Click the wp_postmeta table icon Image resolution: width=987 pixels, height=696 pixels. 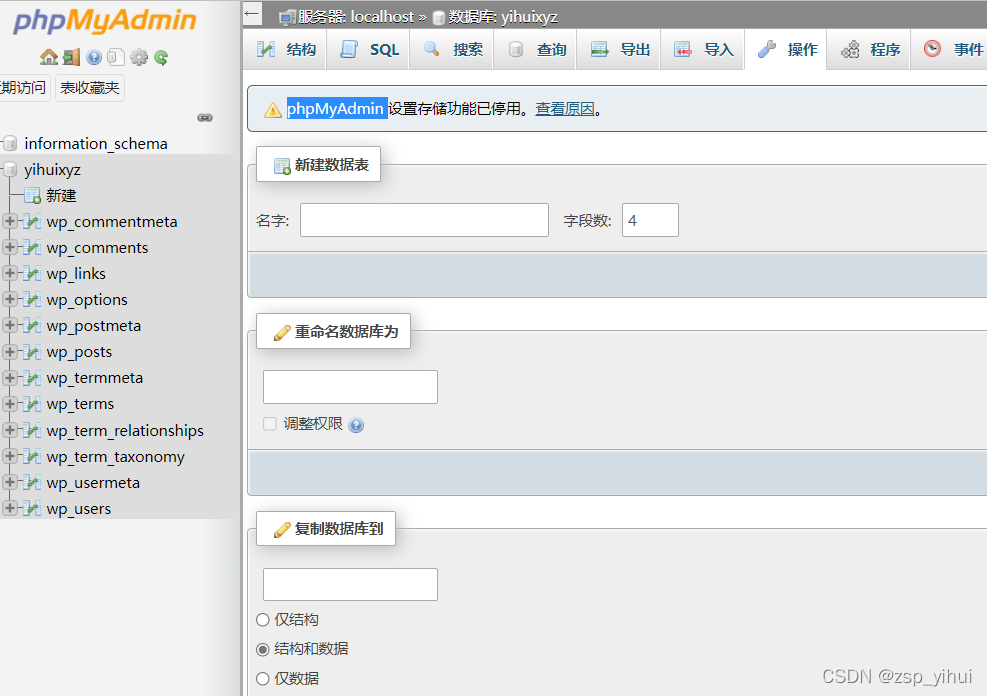coord(31,325)
